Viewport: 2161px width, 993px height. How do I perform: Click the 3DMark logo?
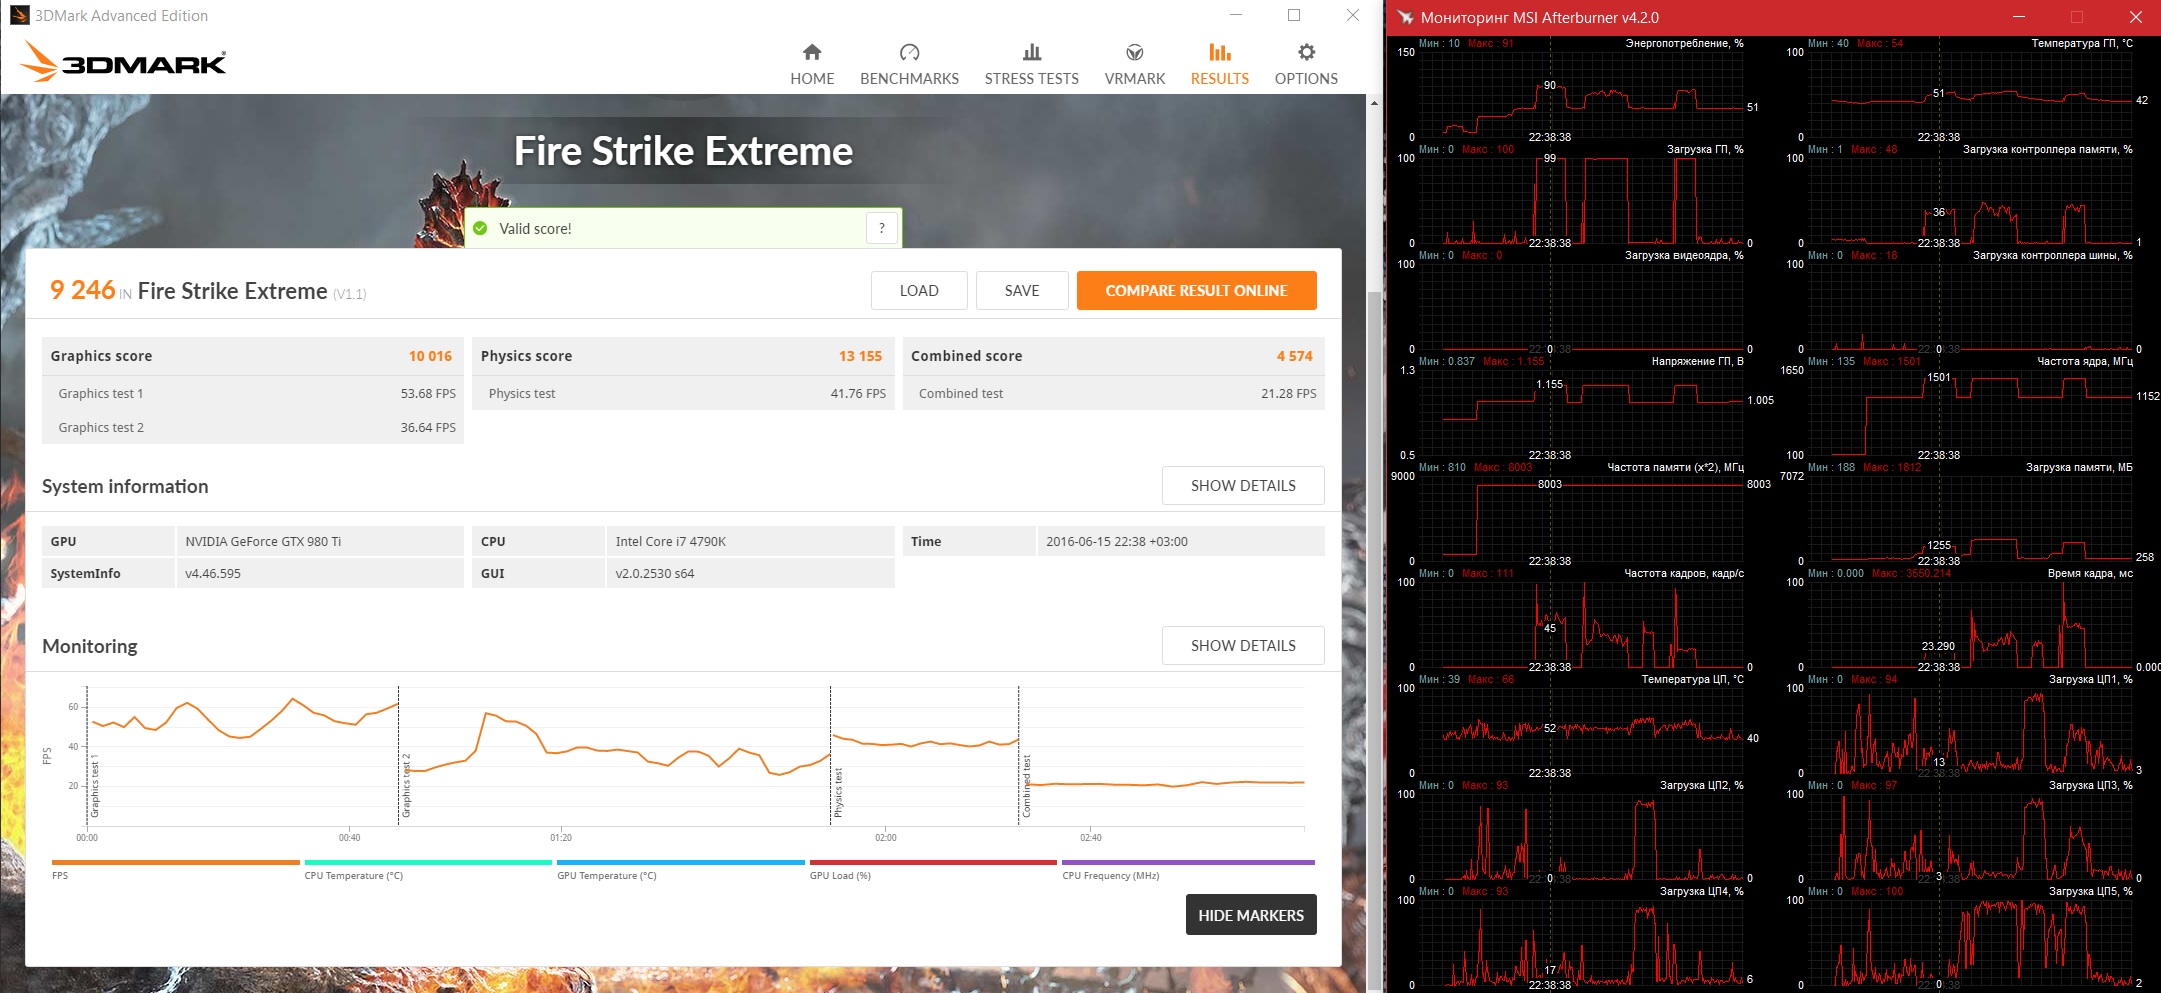[123, 62]
